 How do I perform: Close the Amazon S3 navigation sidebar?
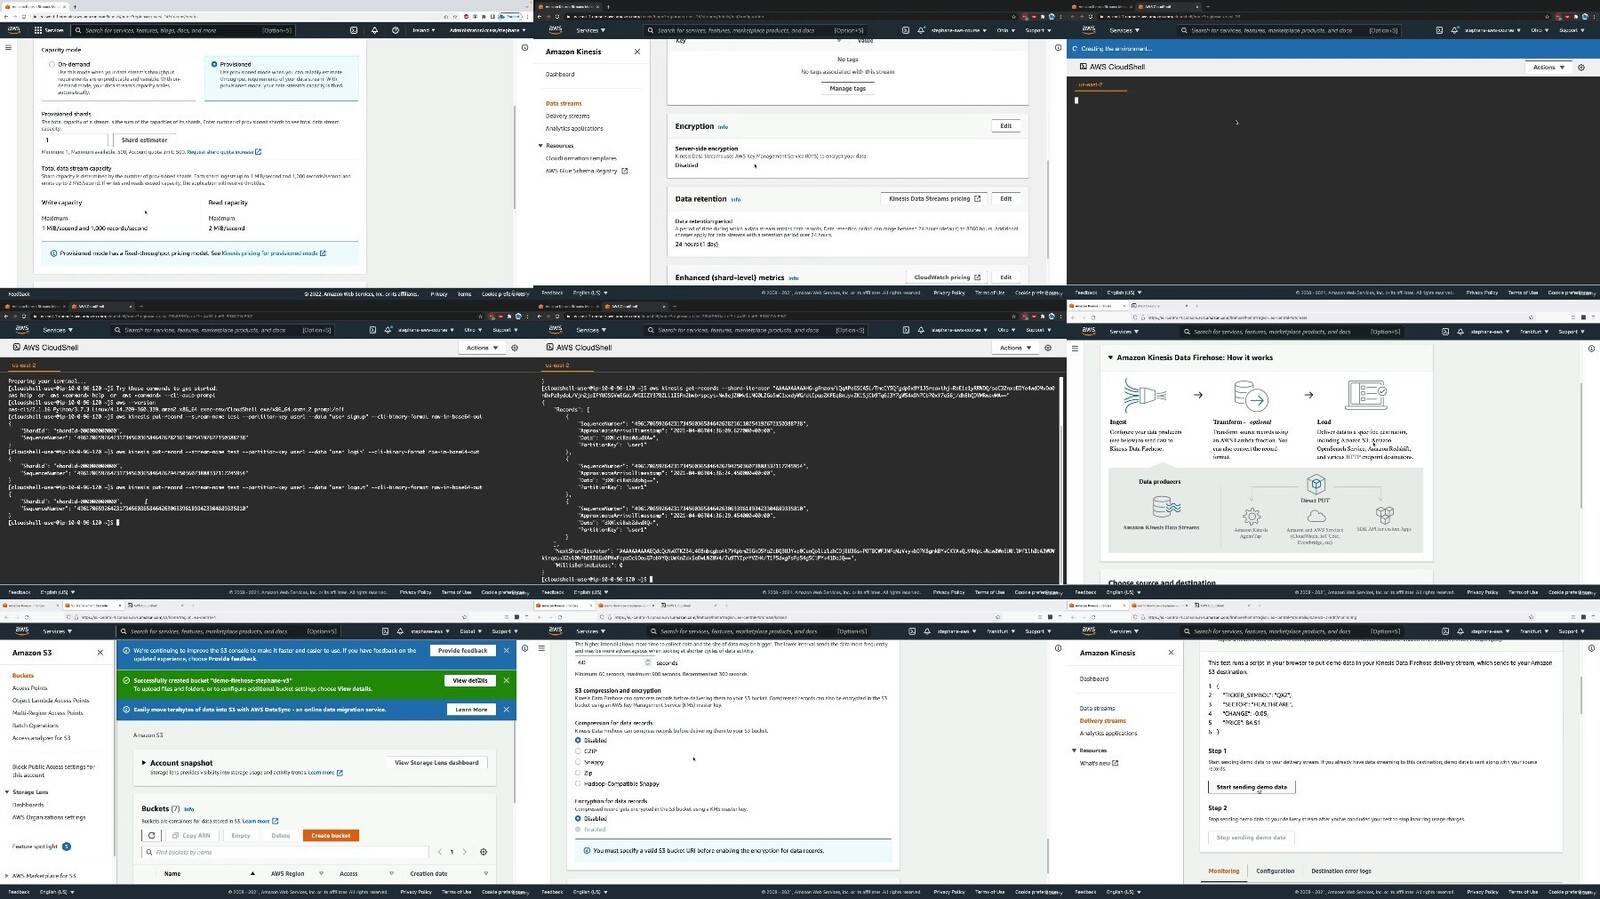[100, 652]
